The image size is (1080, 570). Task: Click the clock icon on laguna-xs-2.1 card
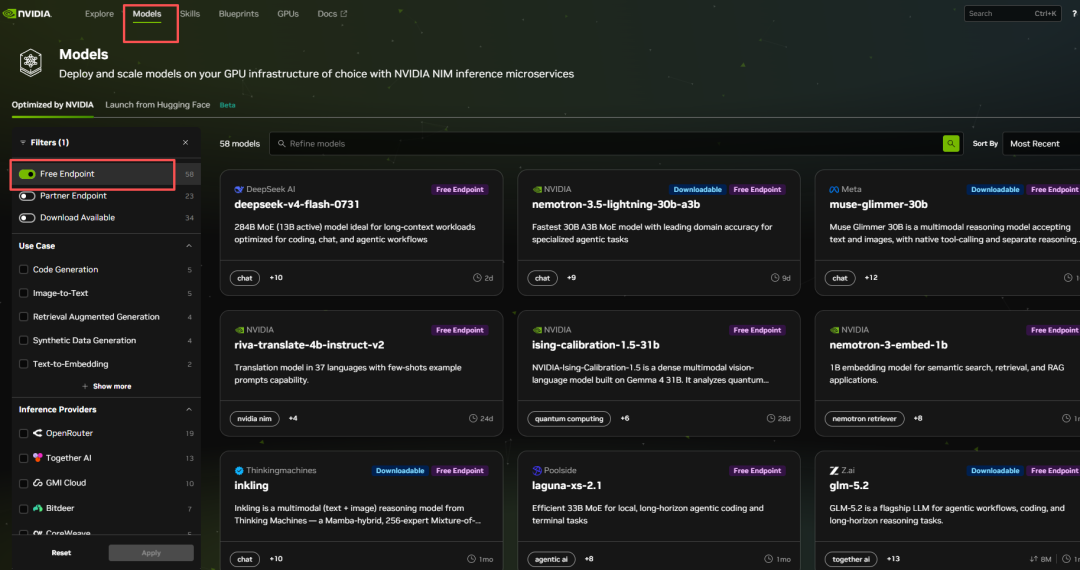click(x=769, y=559)
